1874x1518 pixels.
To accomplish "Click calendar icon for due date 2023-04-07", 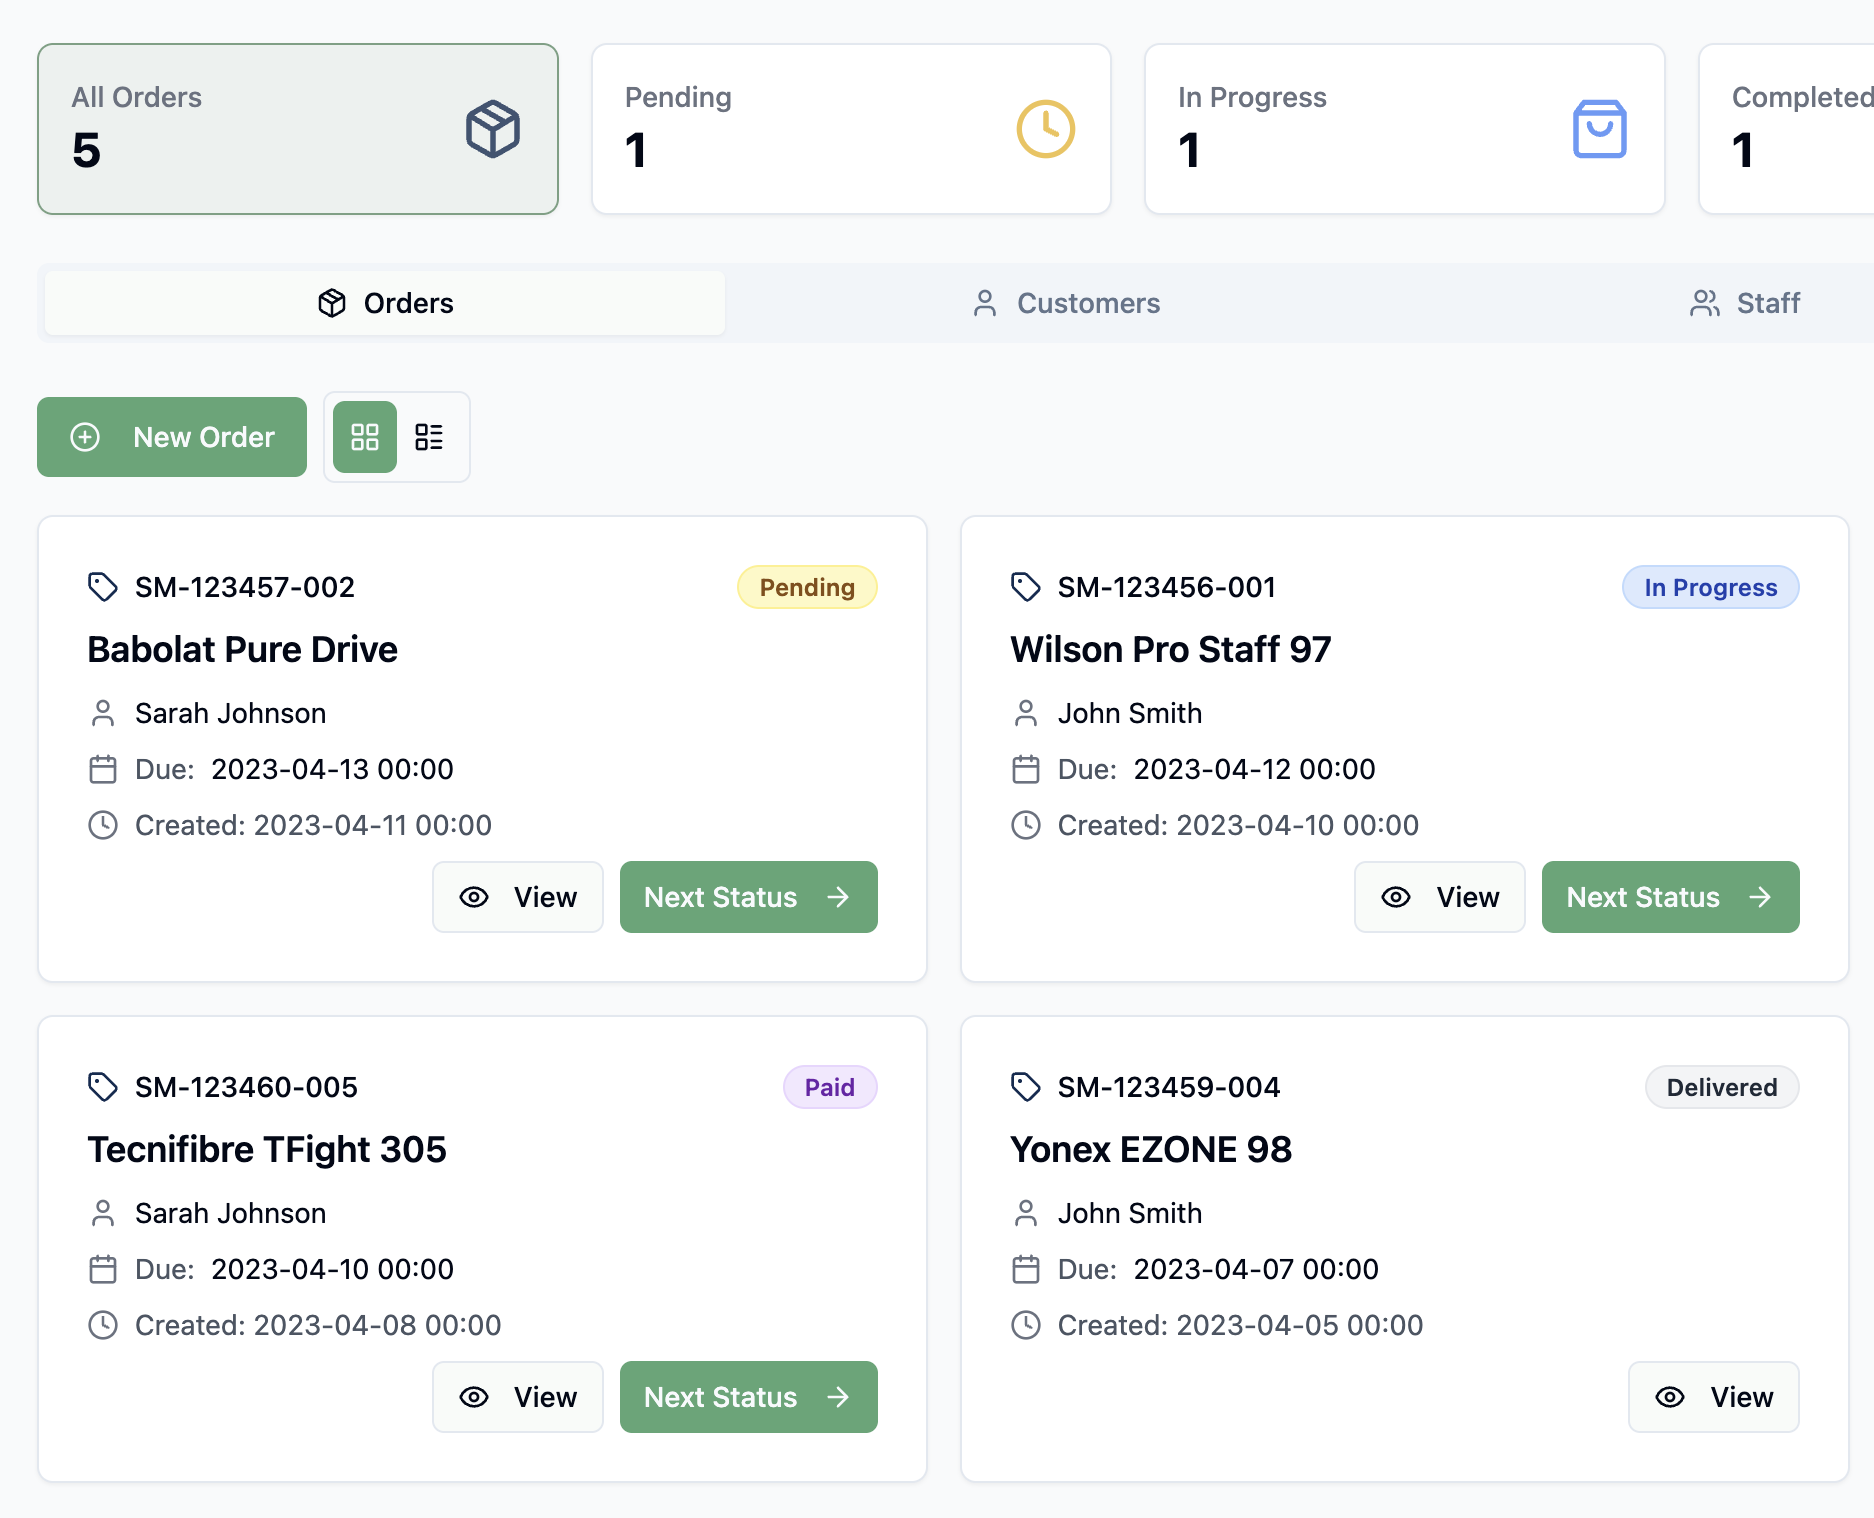I will [x=1026, y=1269].
